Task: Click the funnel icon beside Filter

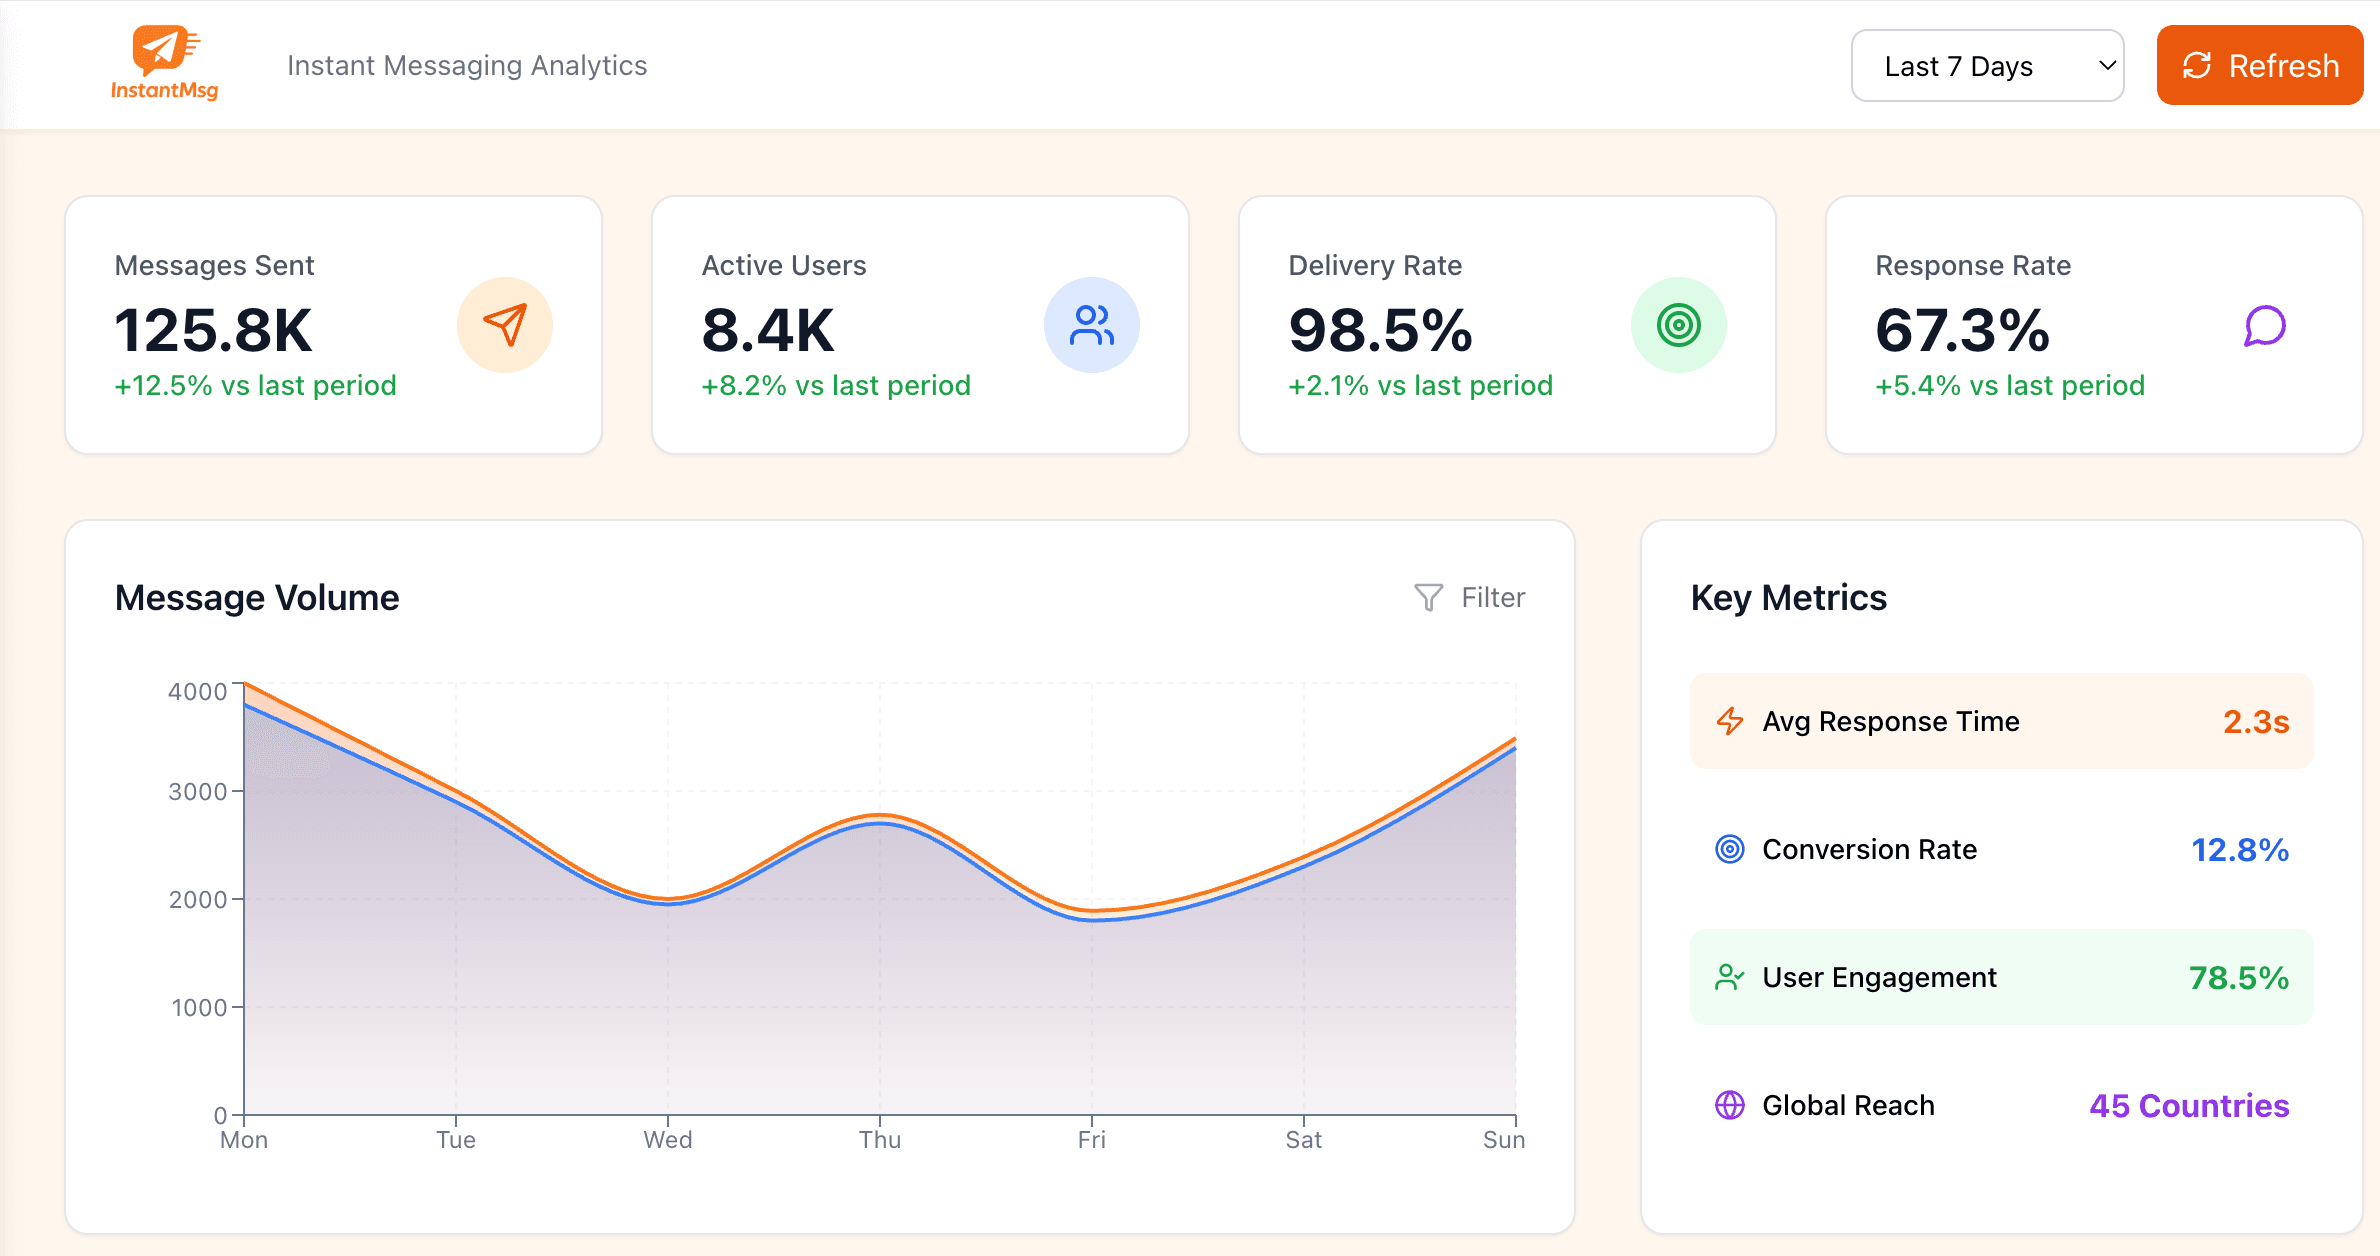Action: tap(1428, 597)
